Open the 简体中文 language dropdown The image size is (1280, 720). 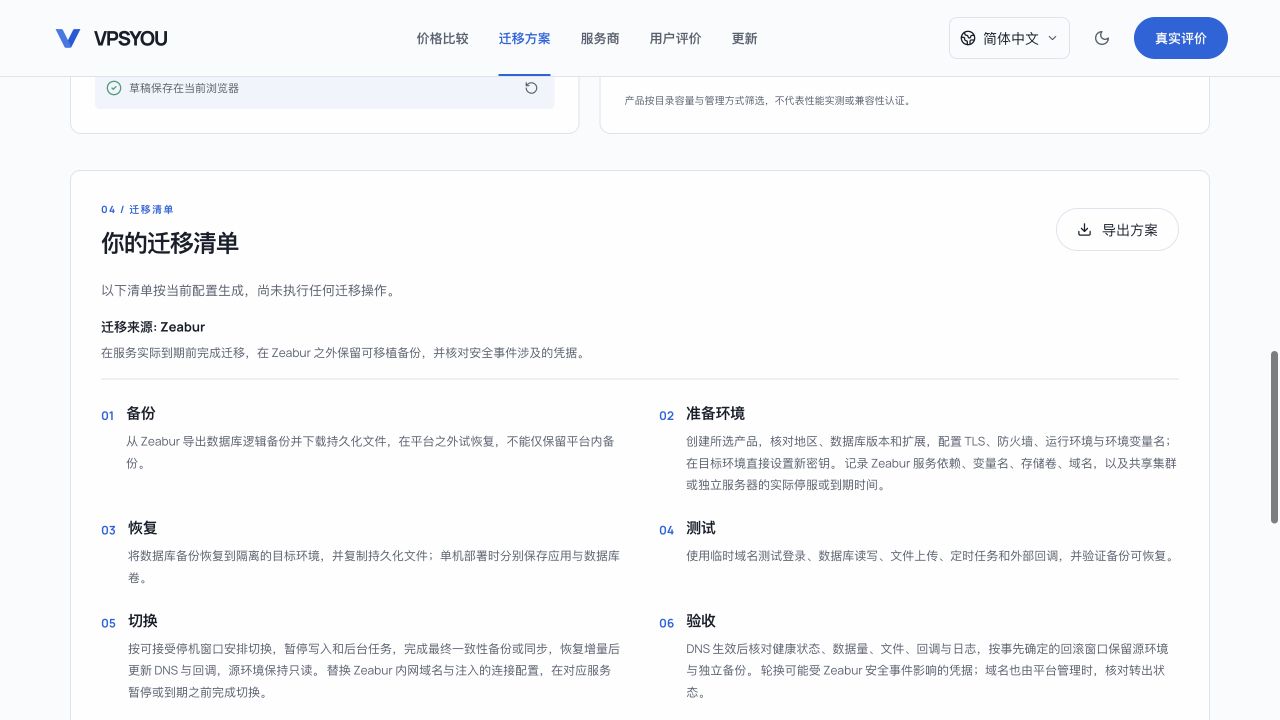coord(1009,38)
